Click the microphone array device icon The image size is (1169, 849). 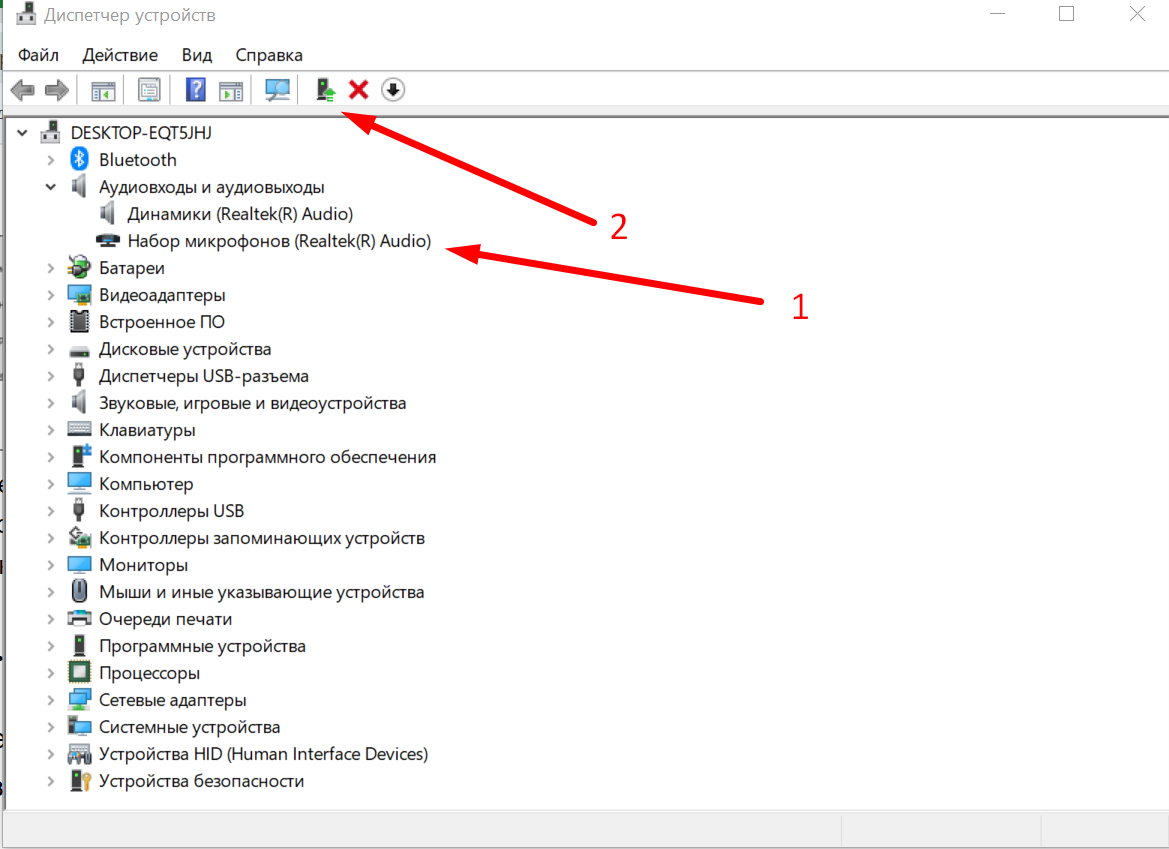coord(107,241)
